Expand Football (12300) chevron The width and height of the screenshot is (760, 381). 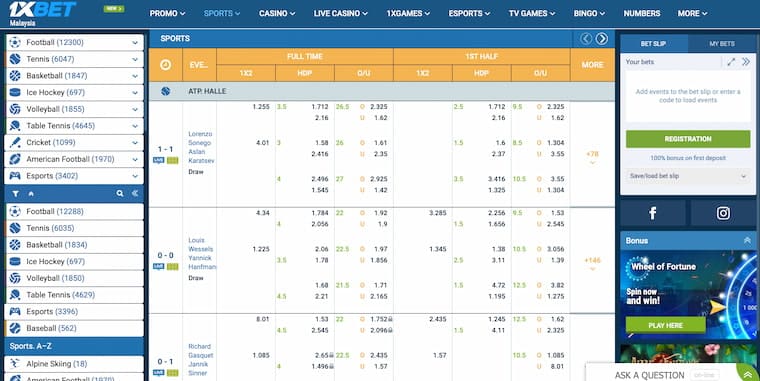click(x=135, y=43)
